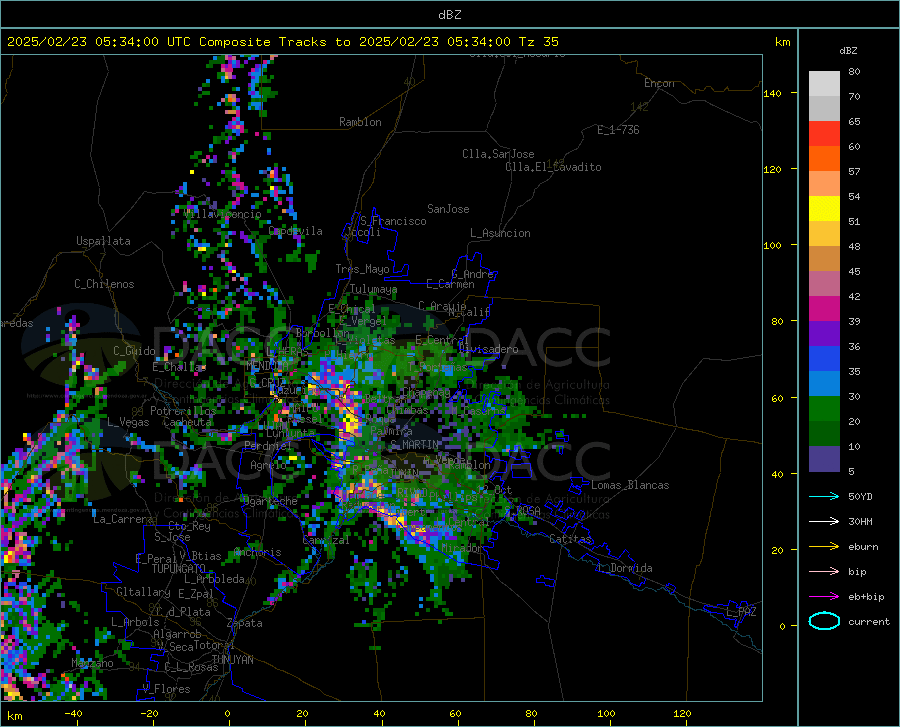This screenshot has width=900, height=727.
Task: Click the 'L_PAZ' map label
Action: [741, 612]
